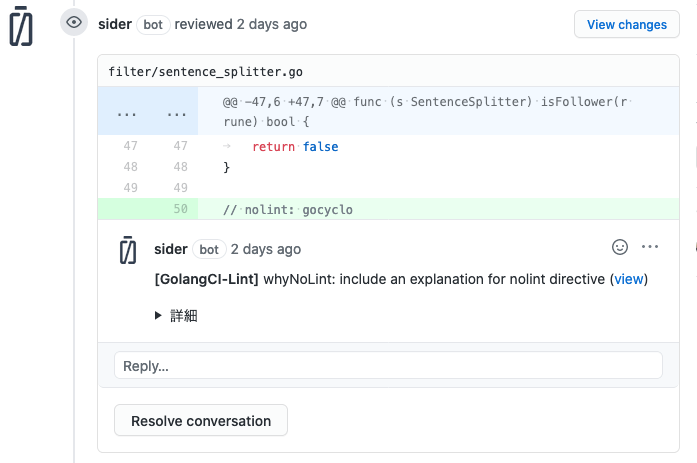Expand the 詳細 details section
The image size is (697, 463).
tap(176, 315)
